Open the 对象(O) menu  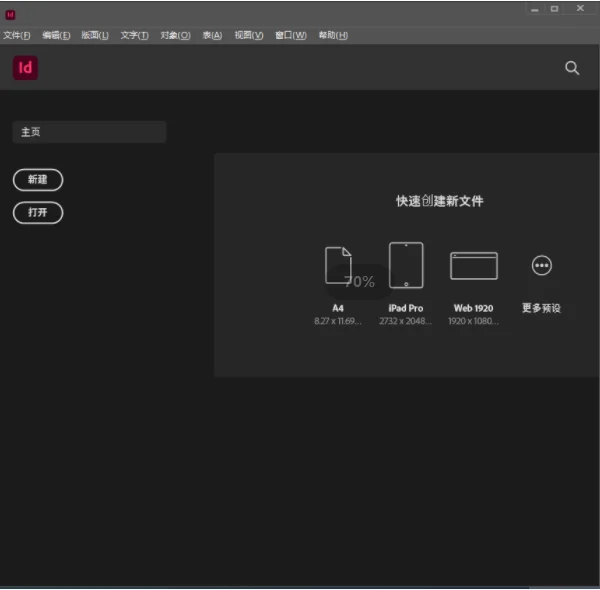175,36
